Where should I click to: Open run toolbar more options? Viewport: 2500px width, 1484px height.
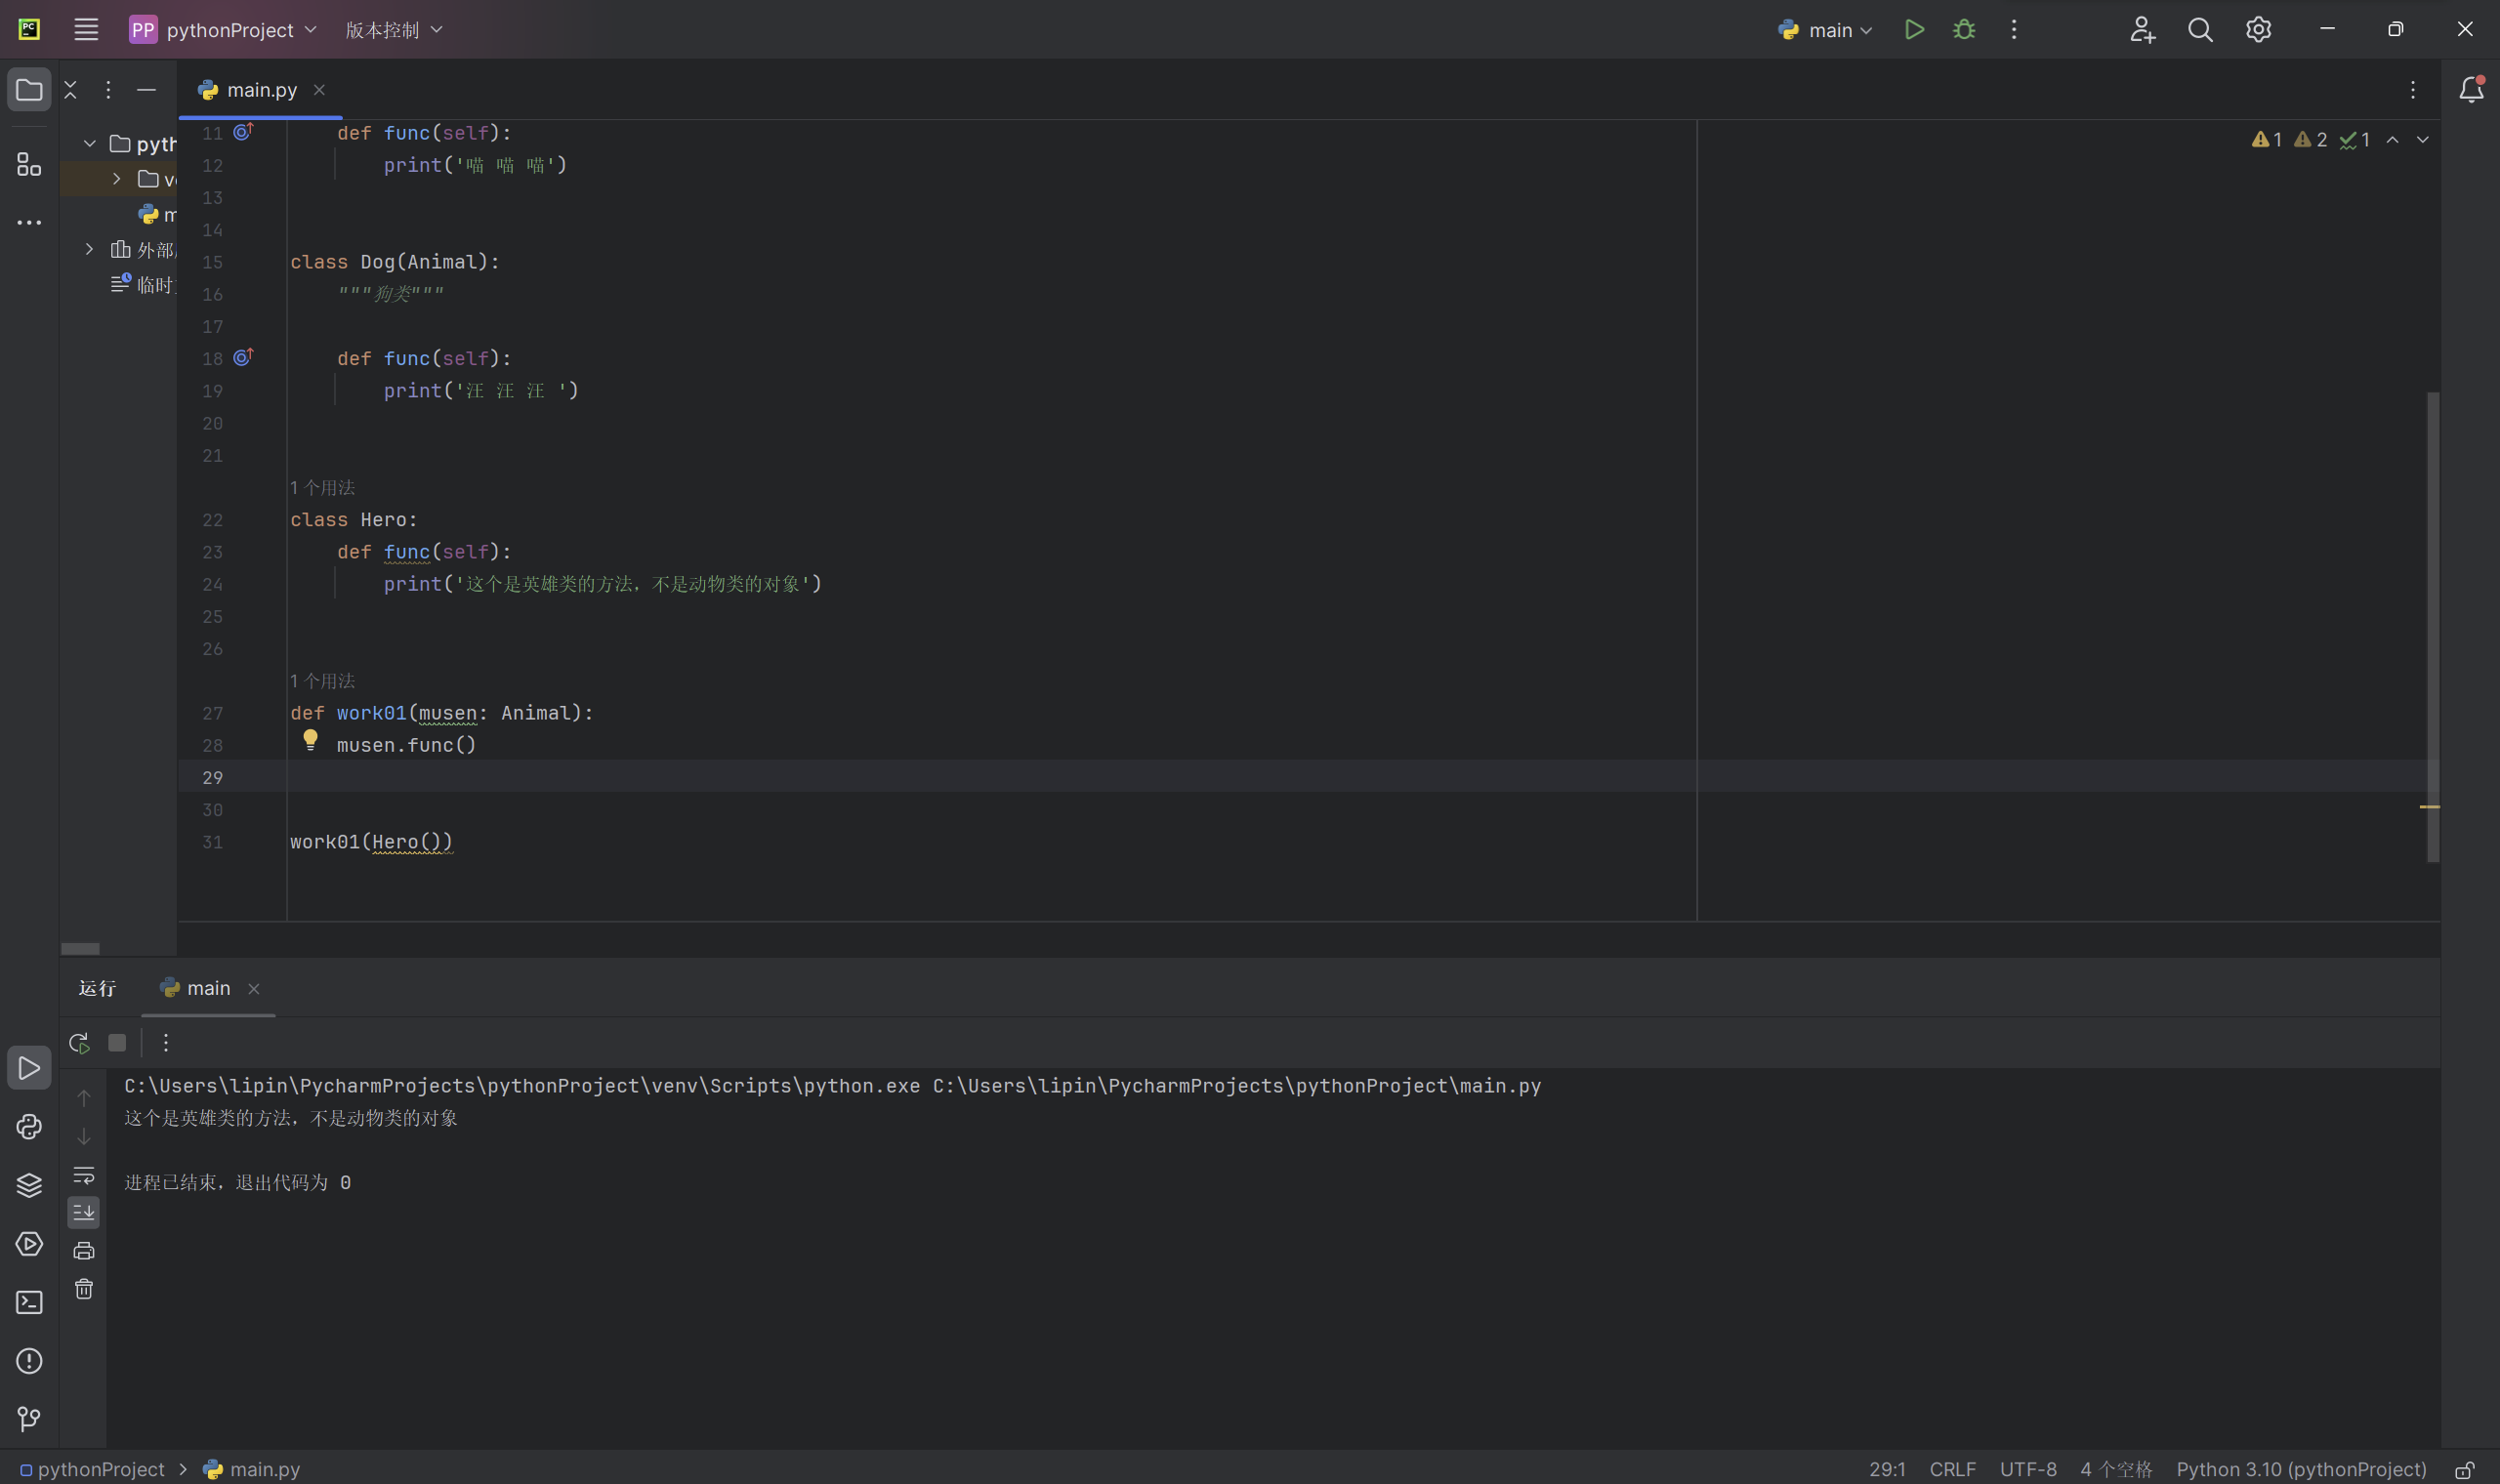[x=166, y=1043]
